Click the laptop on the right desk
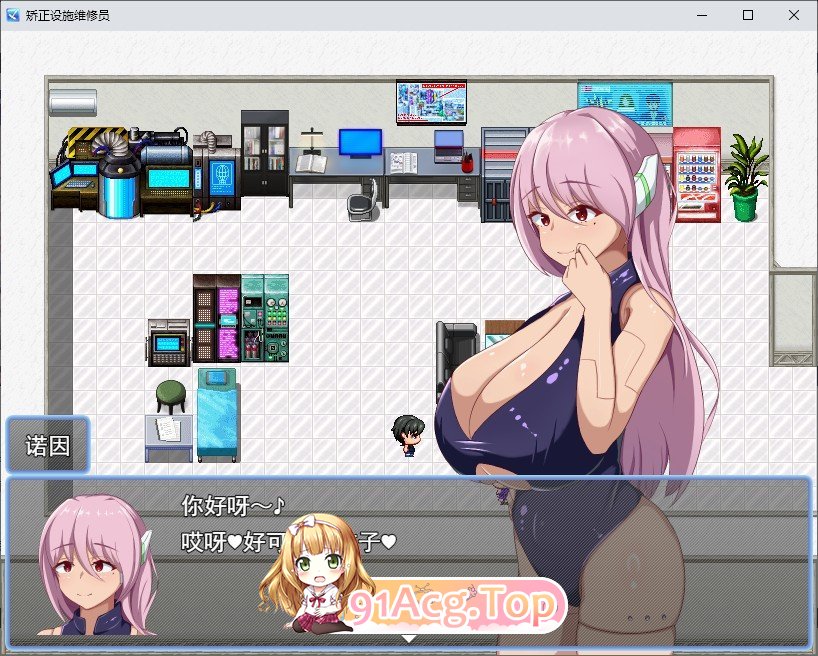Image resolution: width=818 pixels, height=656 pixels. pos(449,146)
